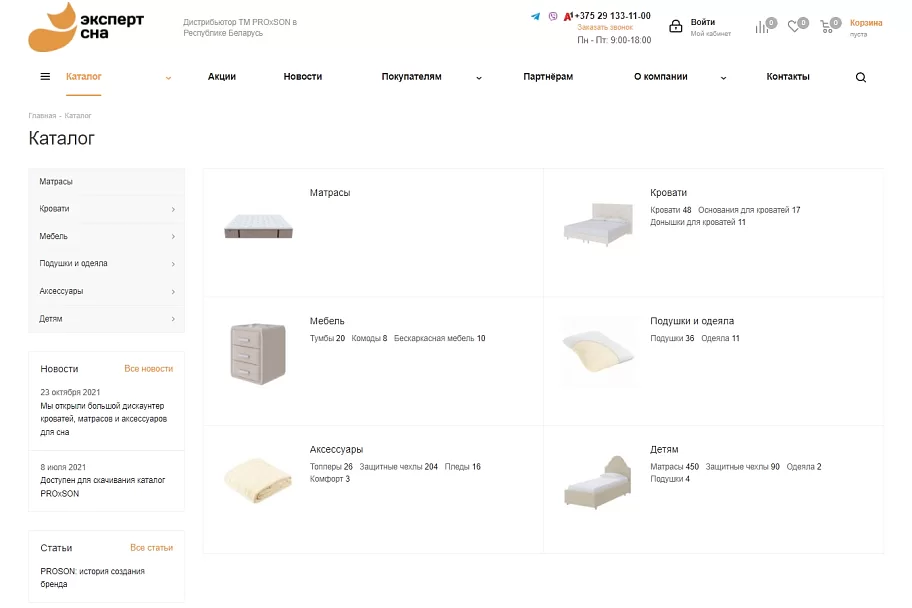This screenshot has width=912, height=608.
Task: Expand the О компании dropdown arrow
Action: [723, 77]
